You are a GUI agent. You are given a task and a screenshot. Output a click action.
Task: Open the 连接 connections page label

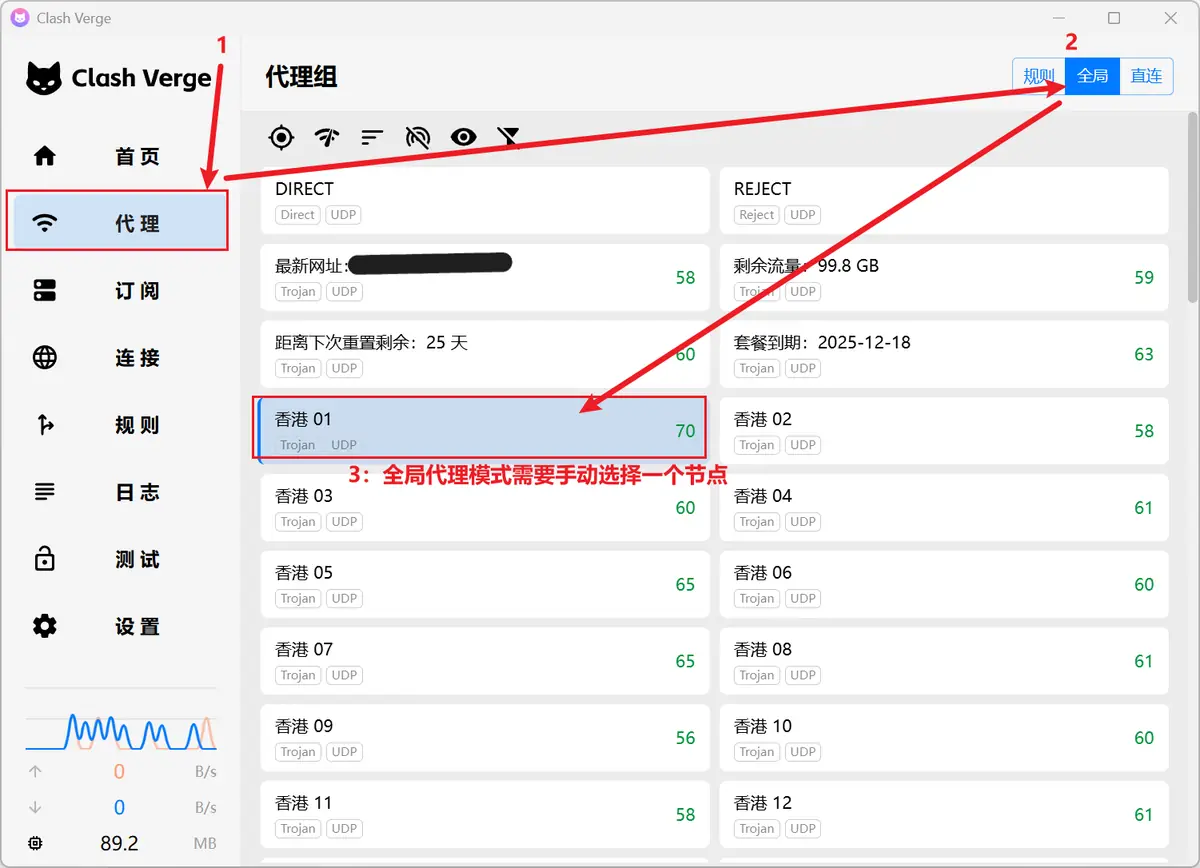pos(137,358)
